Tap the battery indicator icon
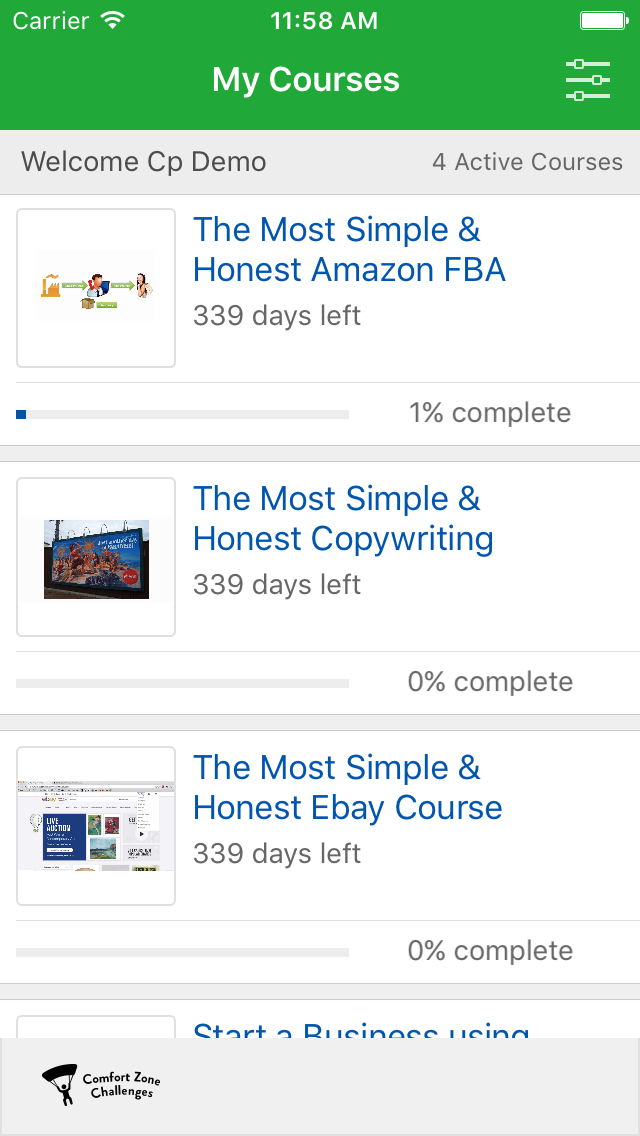 pyautogui.click(x=604, y=20)
